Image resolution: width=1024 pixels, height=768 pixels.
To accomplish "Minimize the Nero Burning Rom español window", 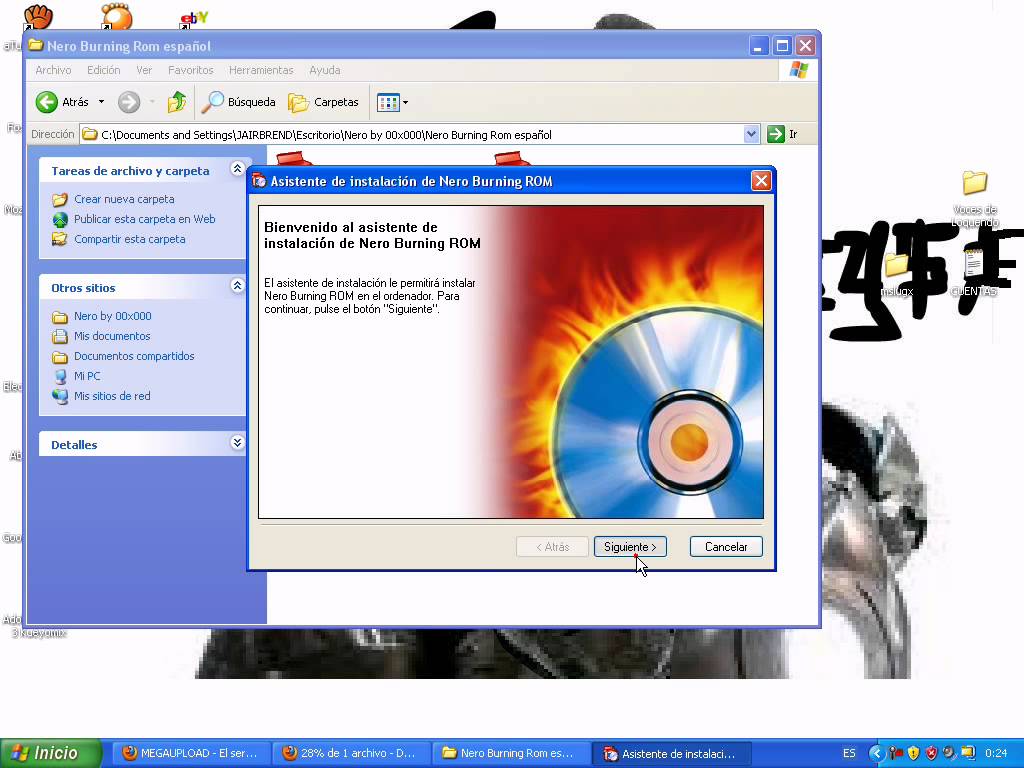I will click(x=758, y=46).
